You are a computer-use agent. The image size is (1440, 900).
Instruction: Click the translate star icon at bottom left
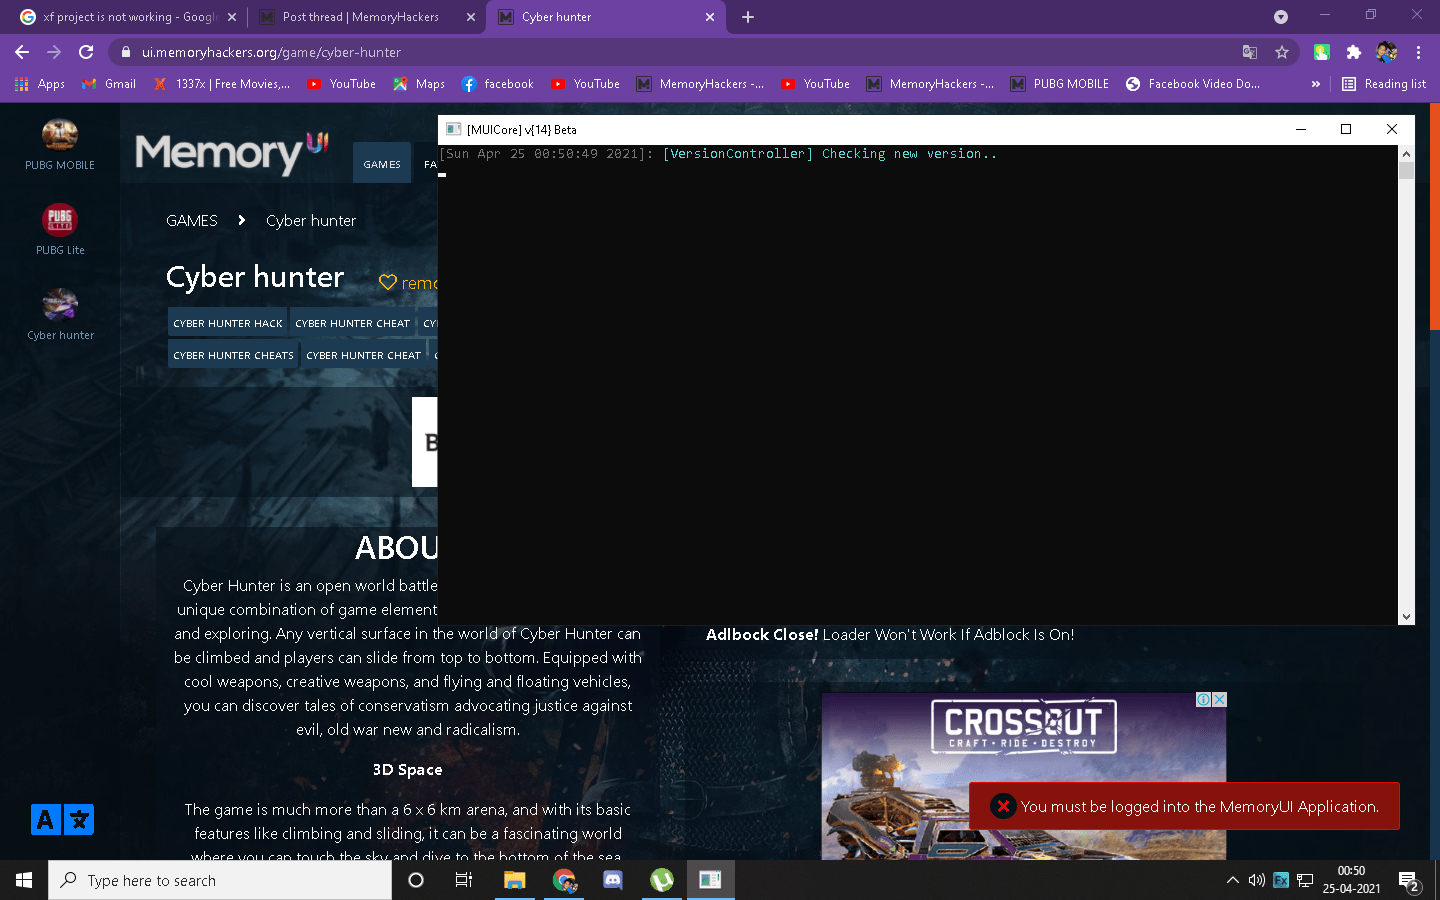[79, 820]
